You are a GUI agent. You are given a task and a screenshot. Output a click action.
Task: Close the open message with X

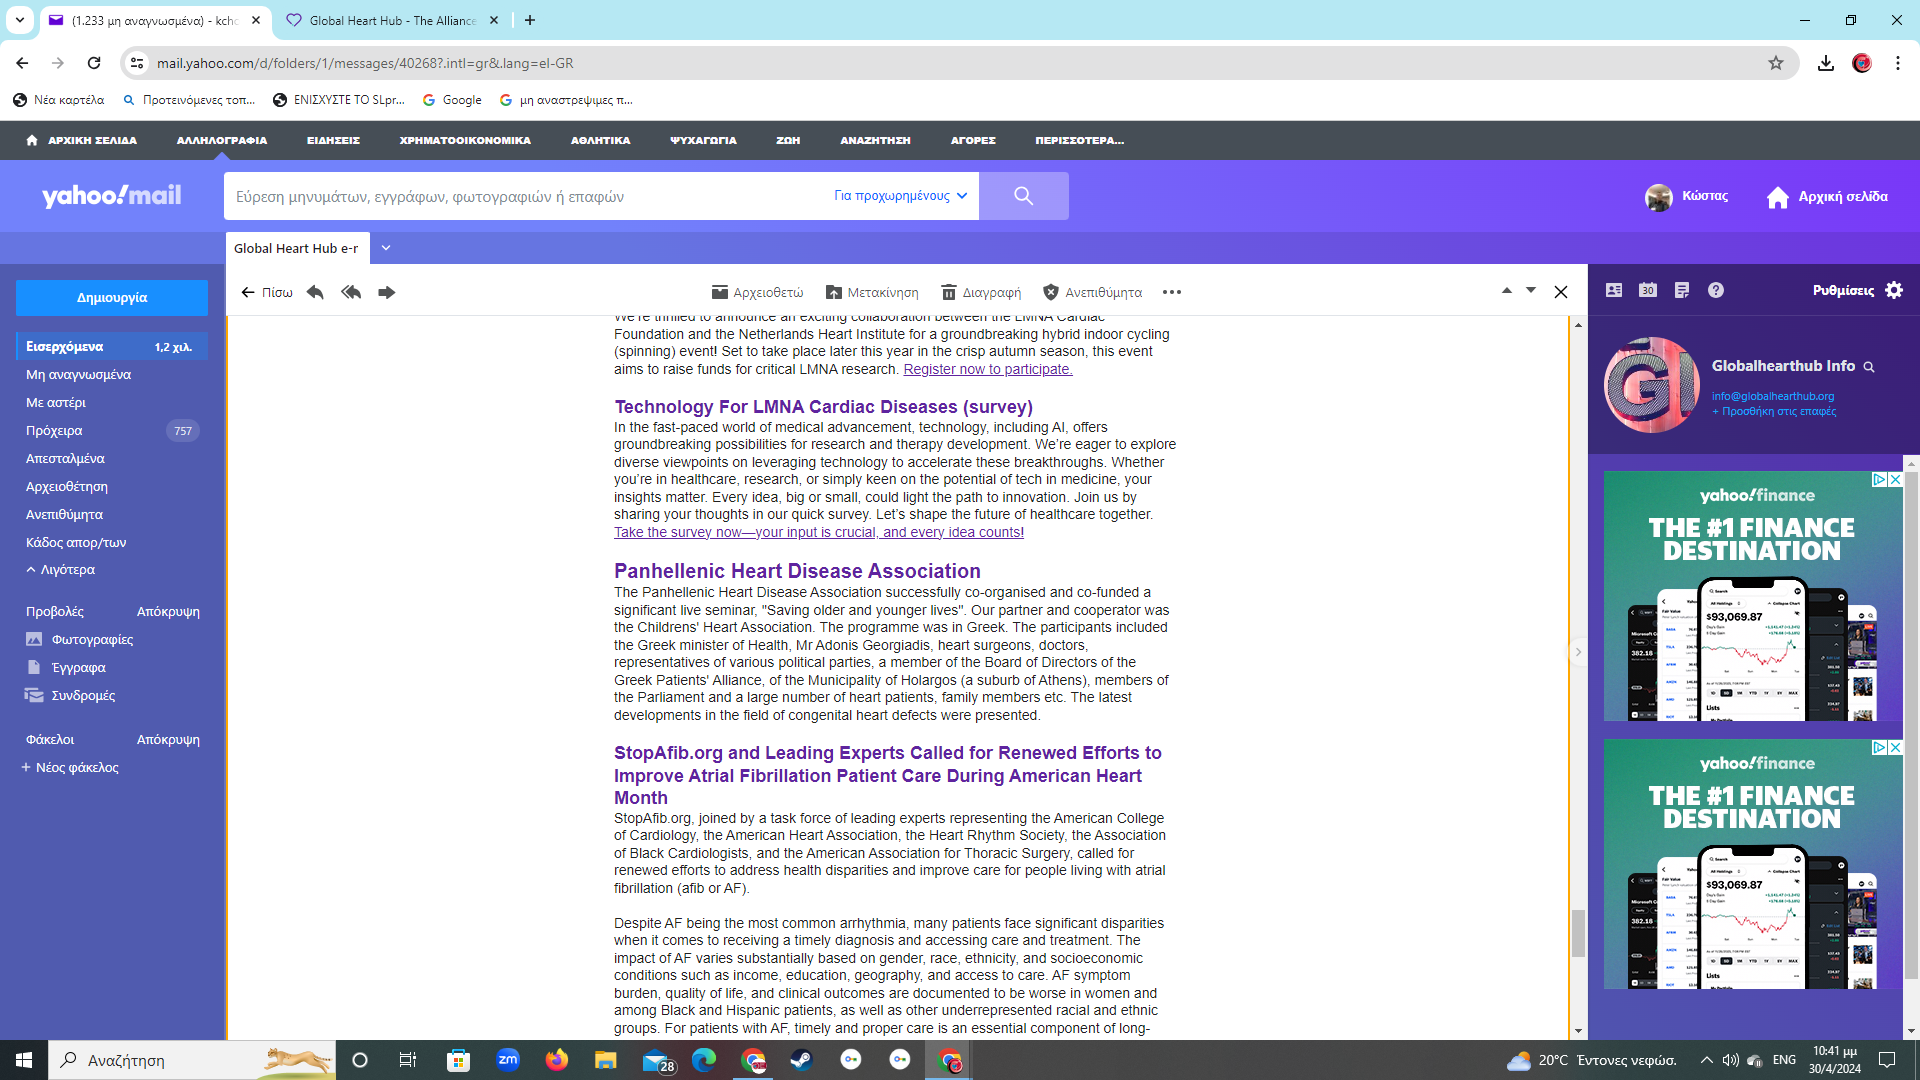(1561, 292)
